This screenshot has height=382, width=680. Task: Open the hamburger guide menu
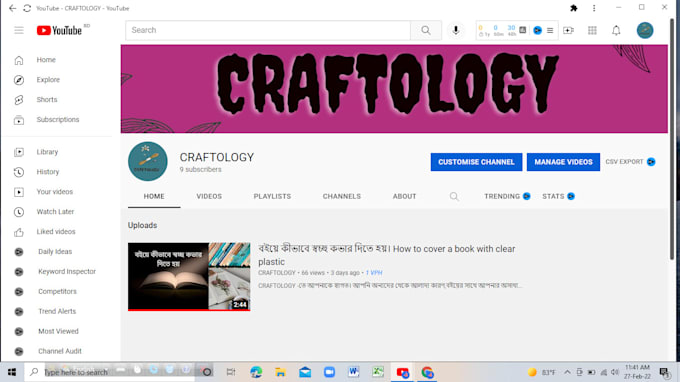(19, 30)
